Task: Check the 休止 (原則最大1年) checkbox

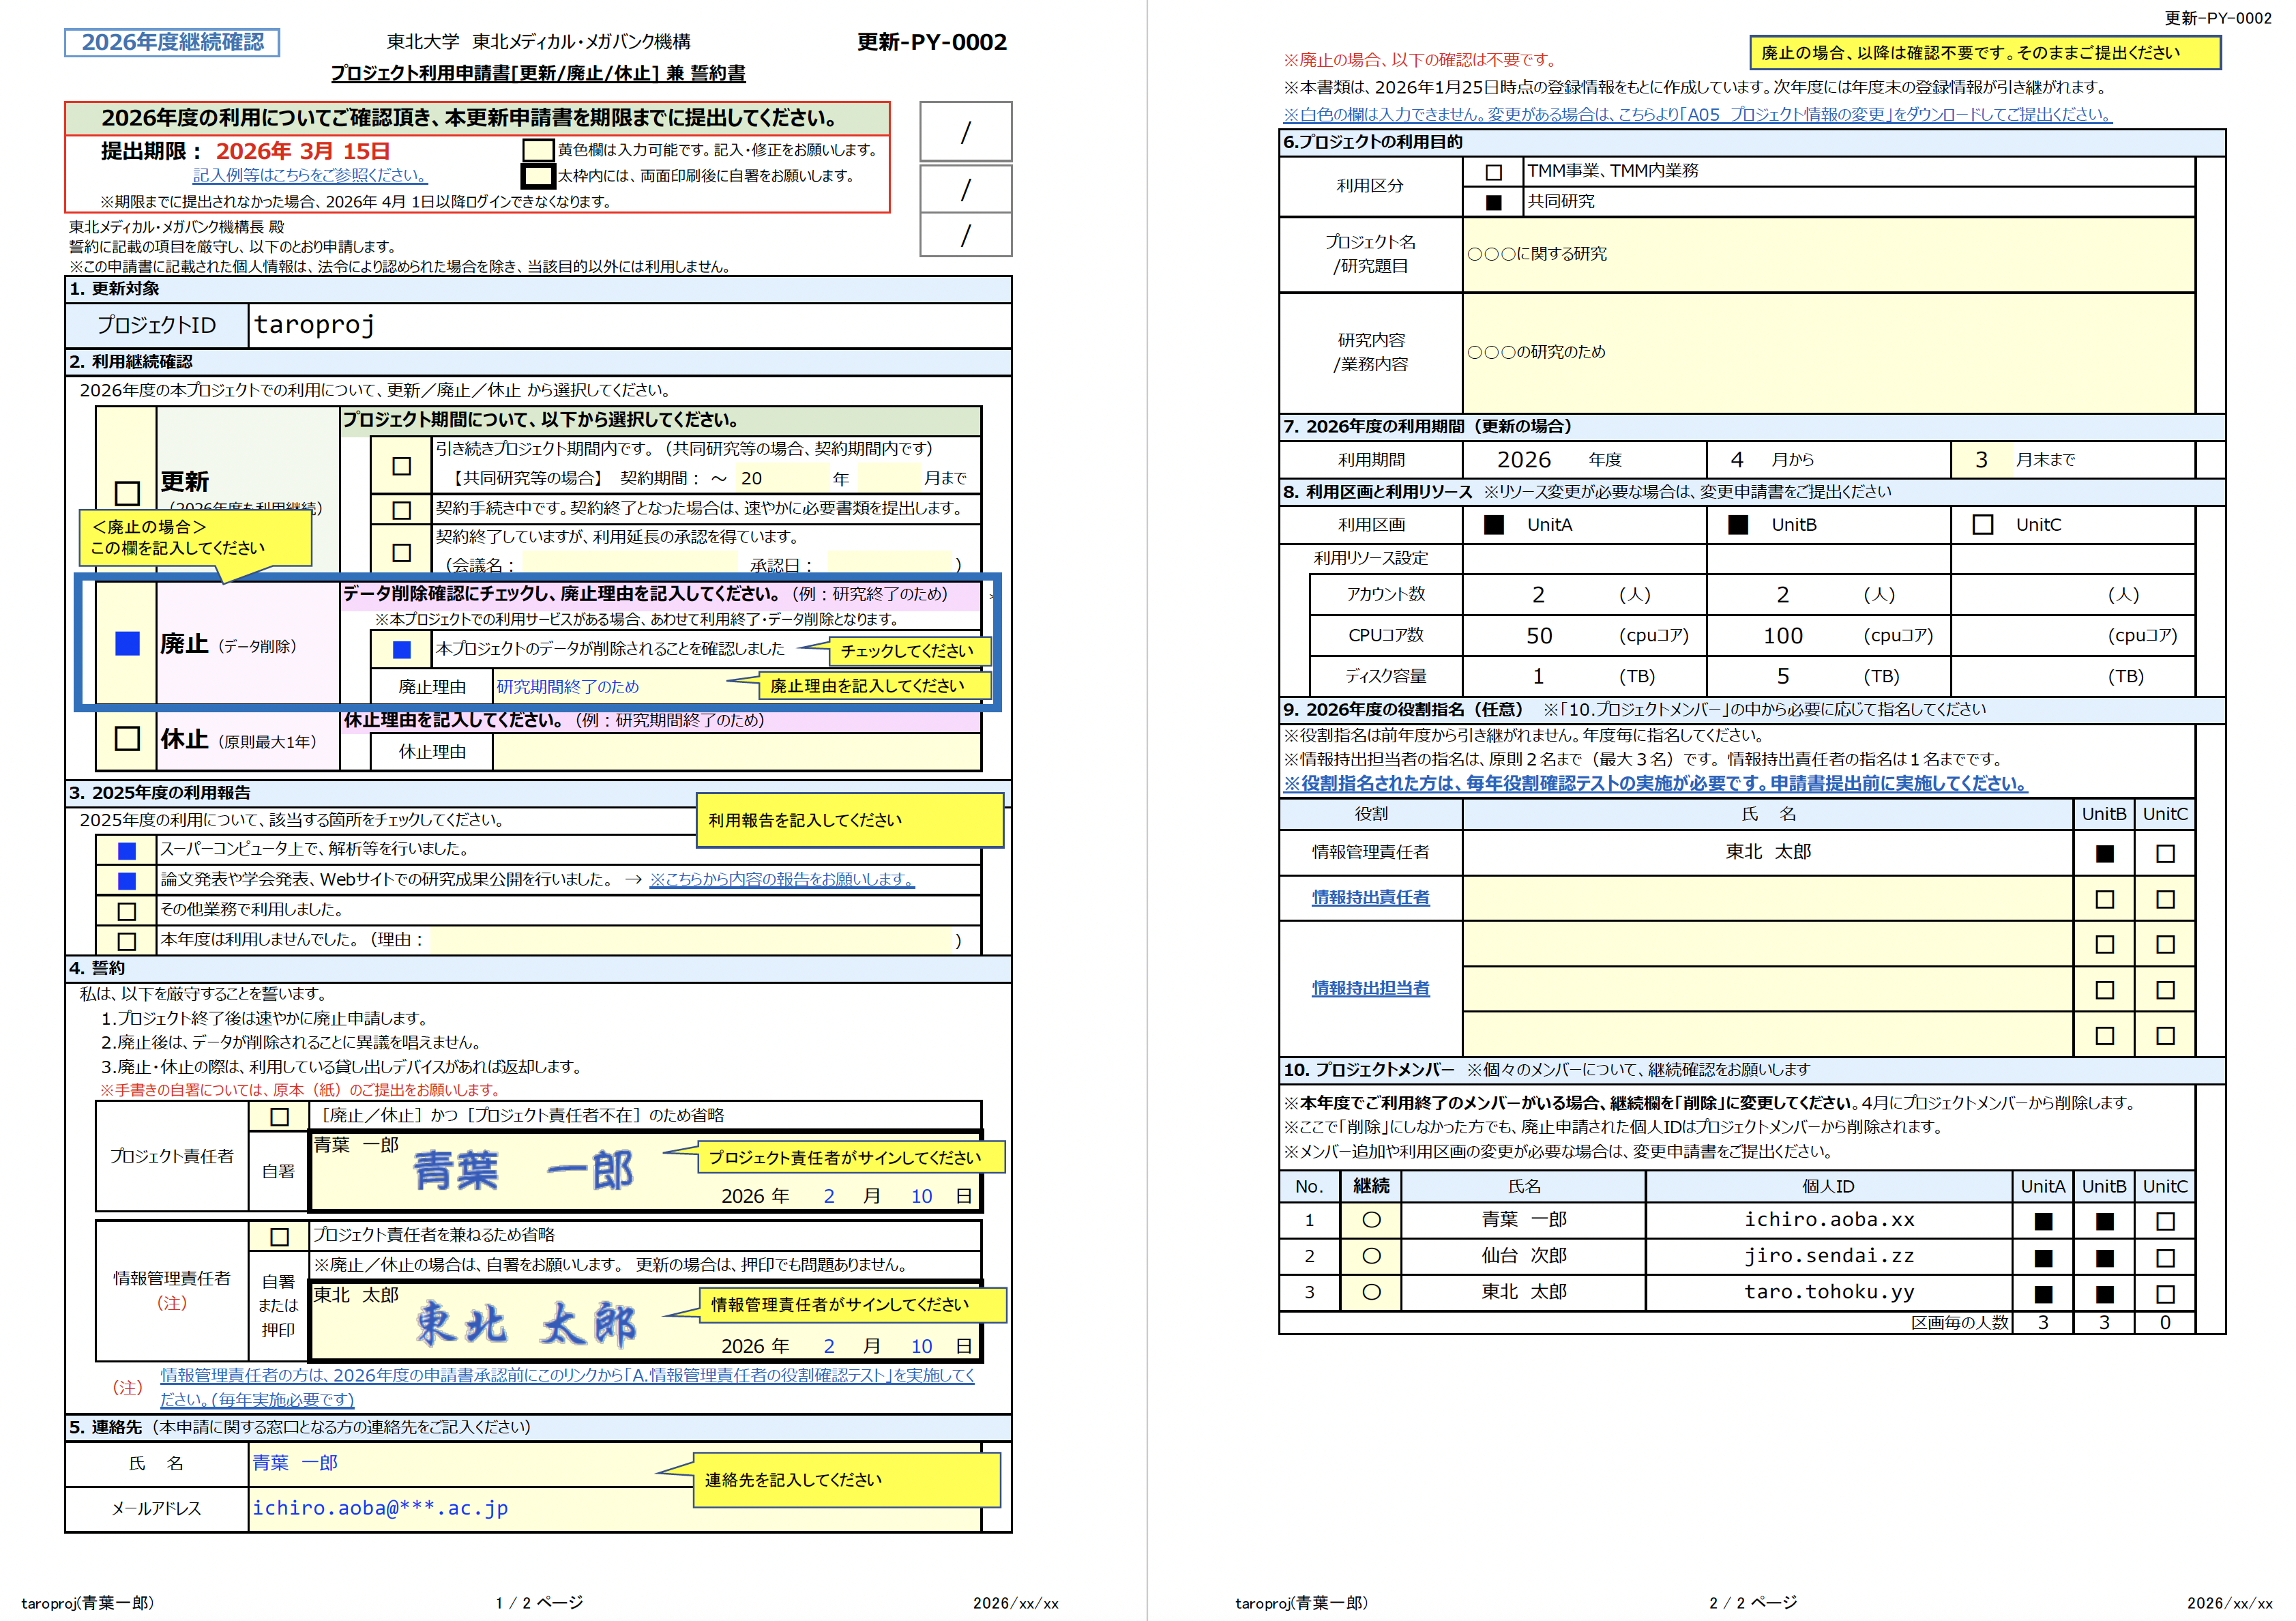Action: click(x=127, y=739)
